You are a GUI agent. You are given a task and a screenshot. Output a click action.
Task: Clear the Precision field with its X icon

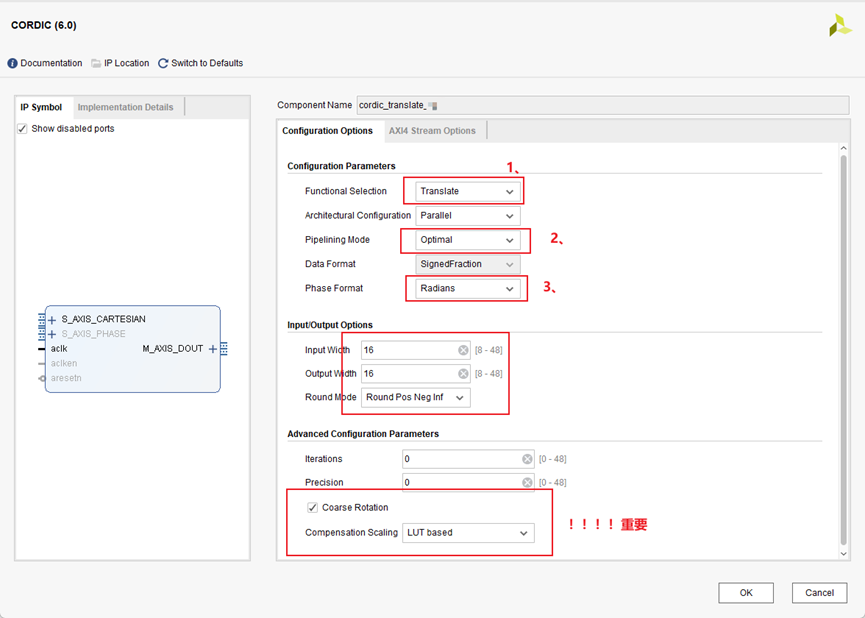click(x=527, y=483)
